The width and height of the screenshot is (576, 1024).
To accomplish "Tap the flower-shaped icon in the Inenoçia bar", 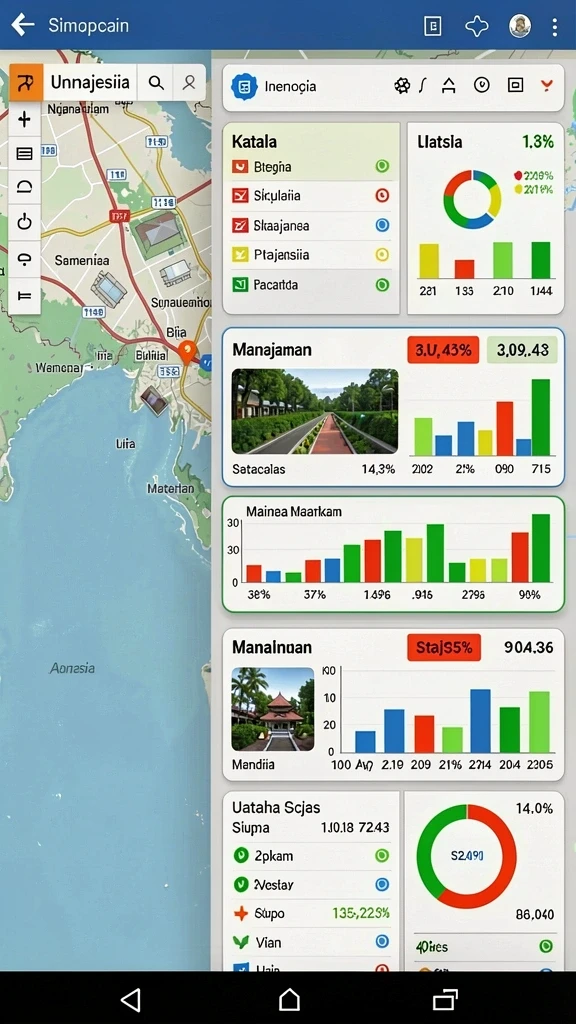I will [402, 85].
